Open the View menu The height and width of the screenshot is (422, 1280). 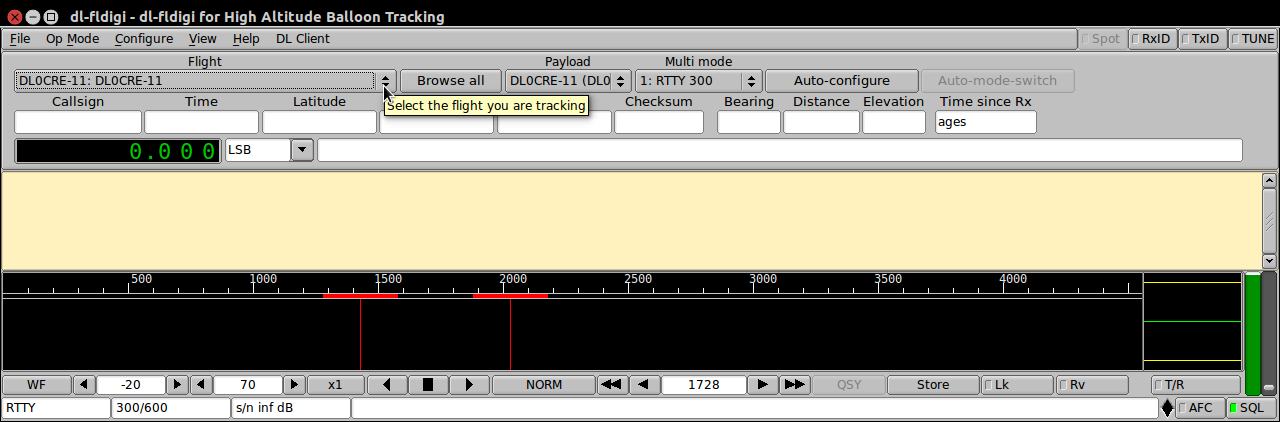202,39
